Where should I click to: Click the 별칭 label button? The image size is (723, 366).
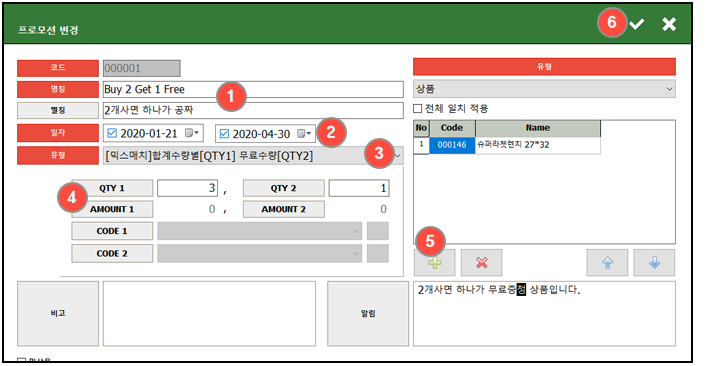(58, 111)
